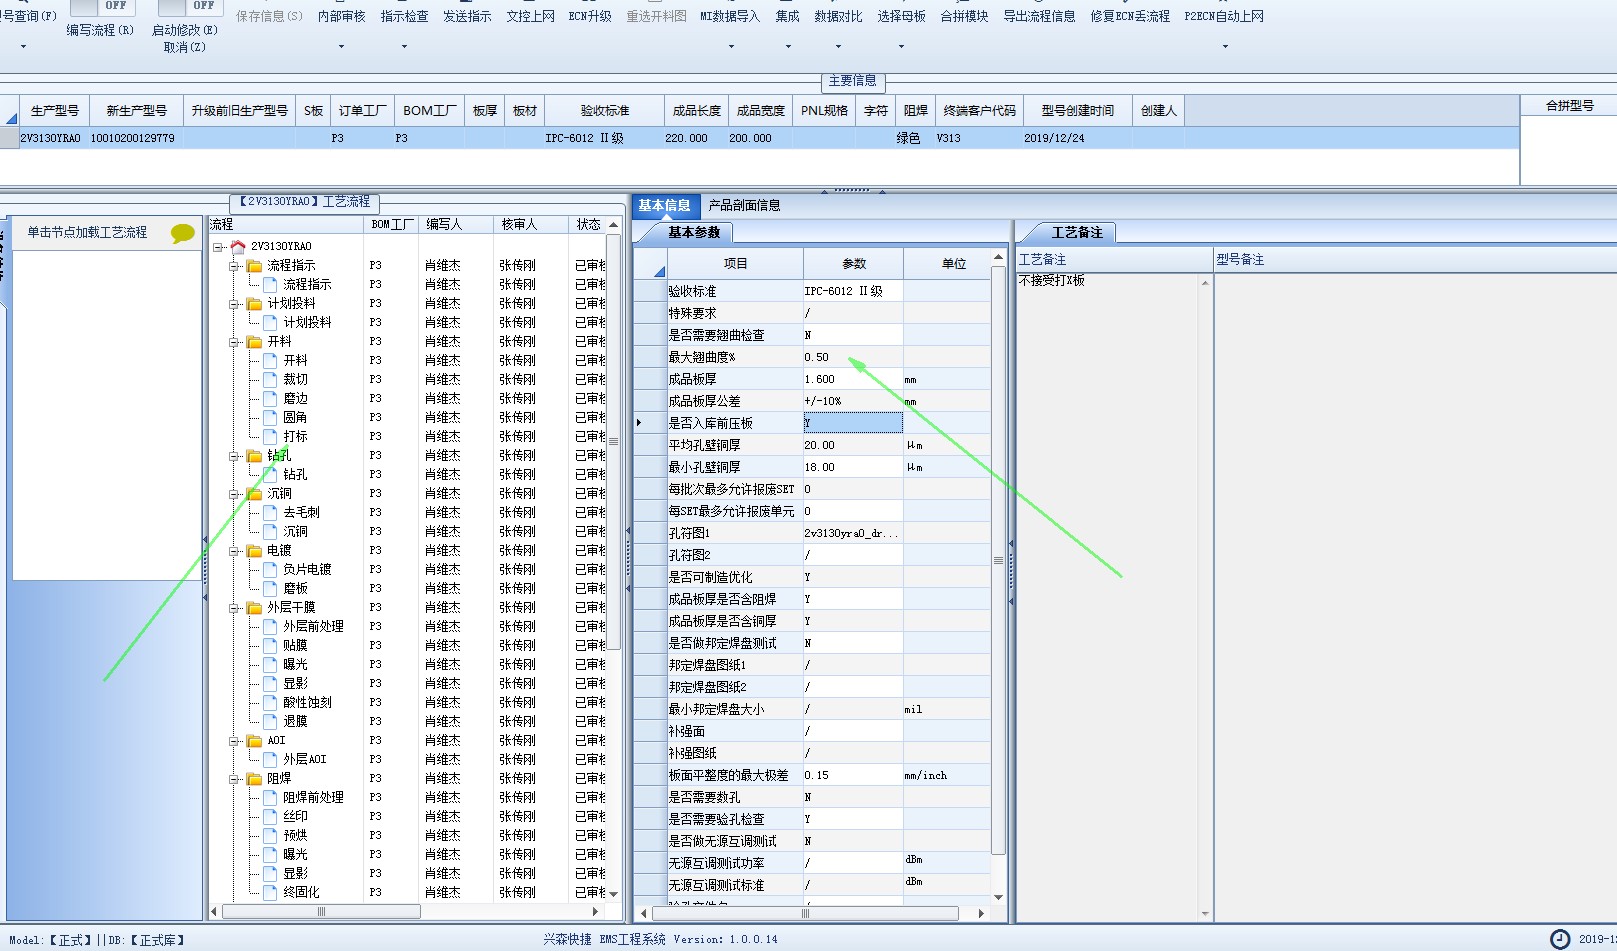
Task: Click the 验收标准 column header
Action: (x=605, y=110)
